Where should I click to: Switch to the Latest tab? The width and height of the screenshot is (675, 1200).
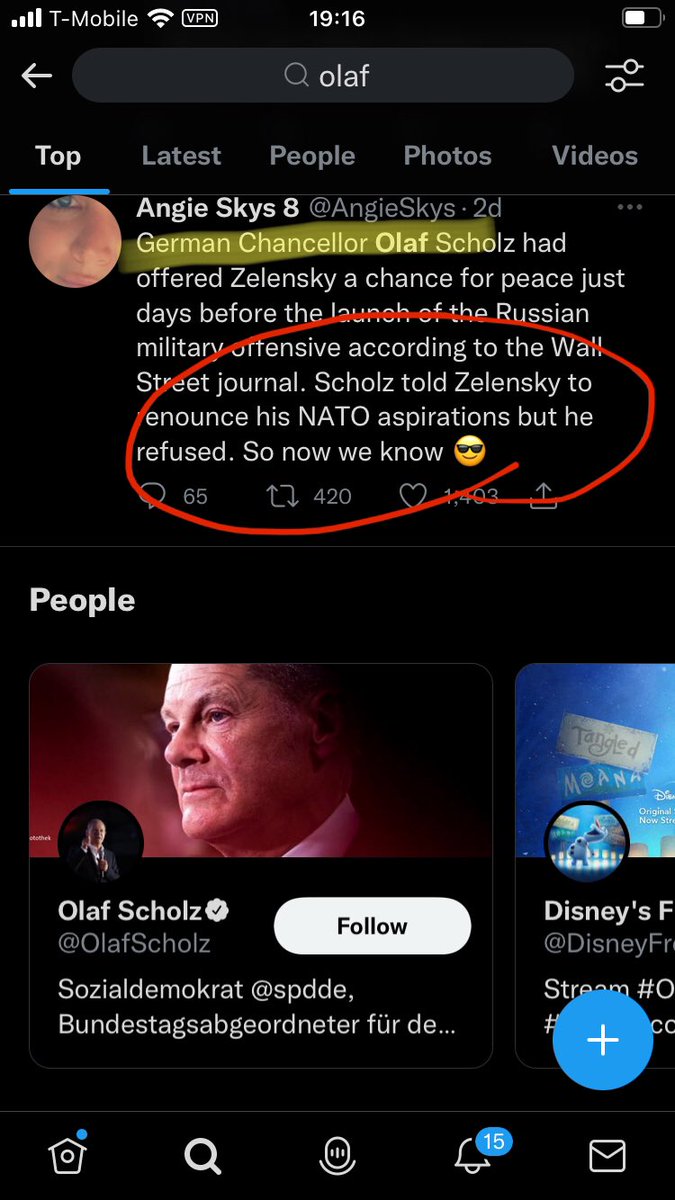point(181,156)
